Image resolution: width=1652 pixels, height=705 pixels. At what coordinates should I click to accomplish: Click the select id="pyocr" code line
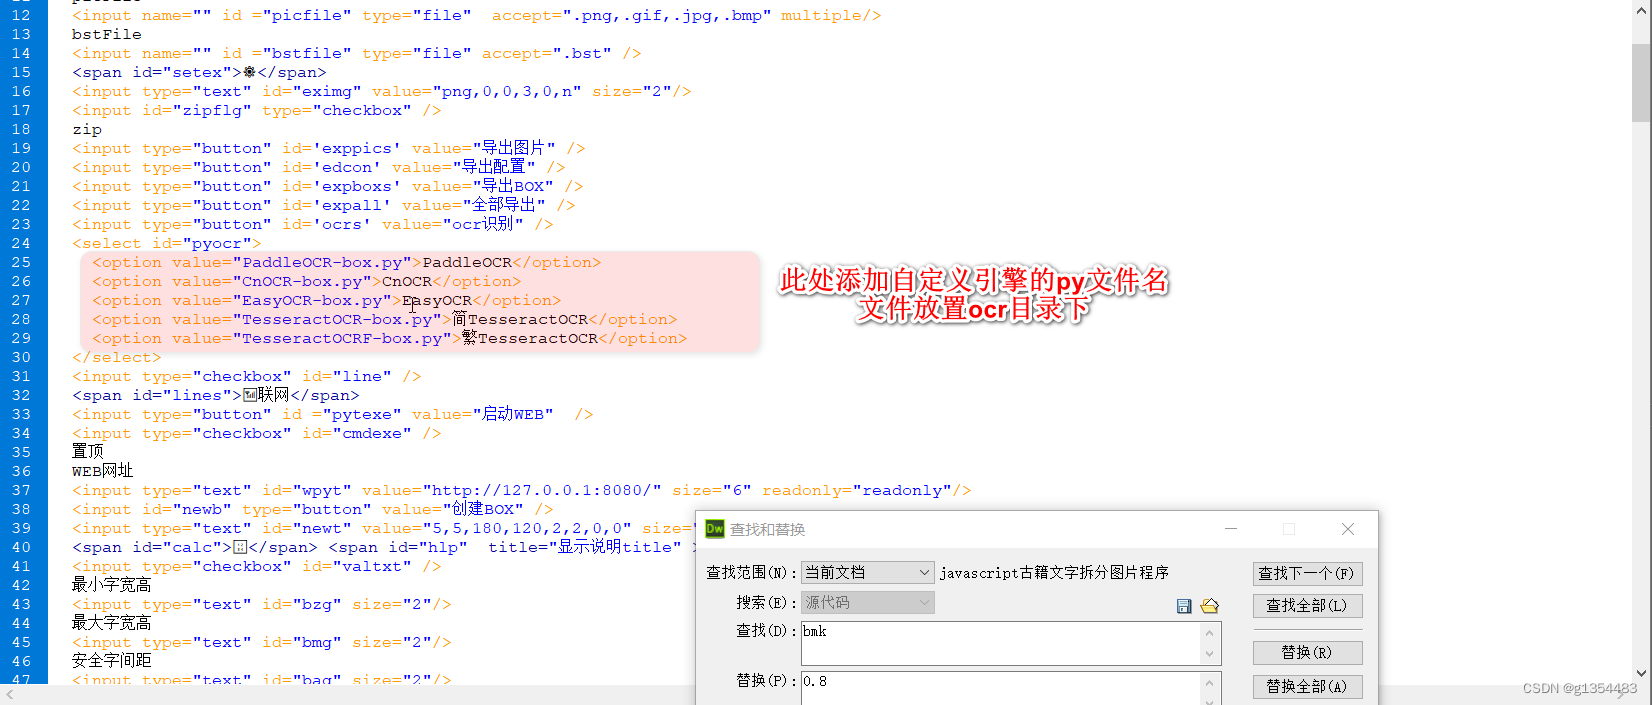166,243
